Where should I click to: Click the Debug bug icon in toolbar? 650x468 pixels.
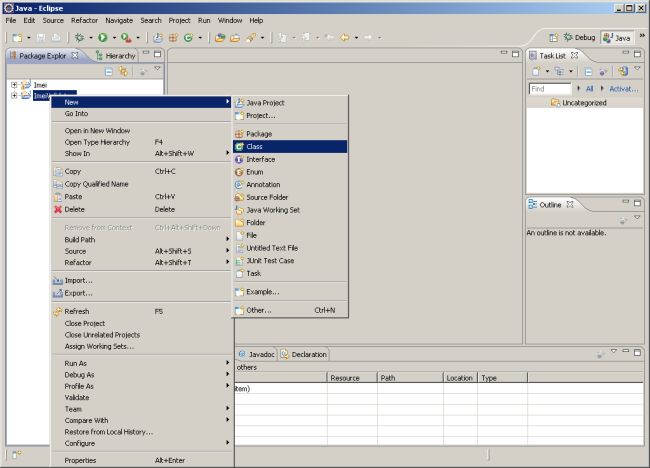pos(78,37)
